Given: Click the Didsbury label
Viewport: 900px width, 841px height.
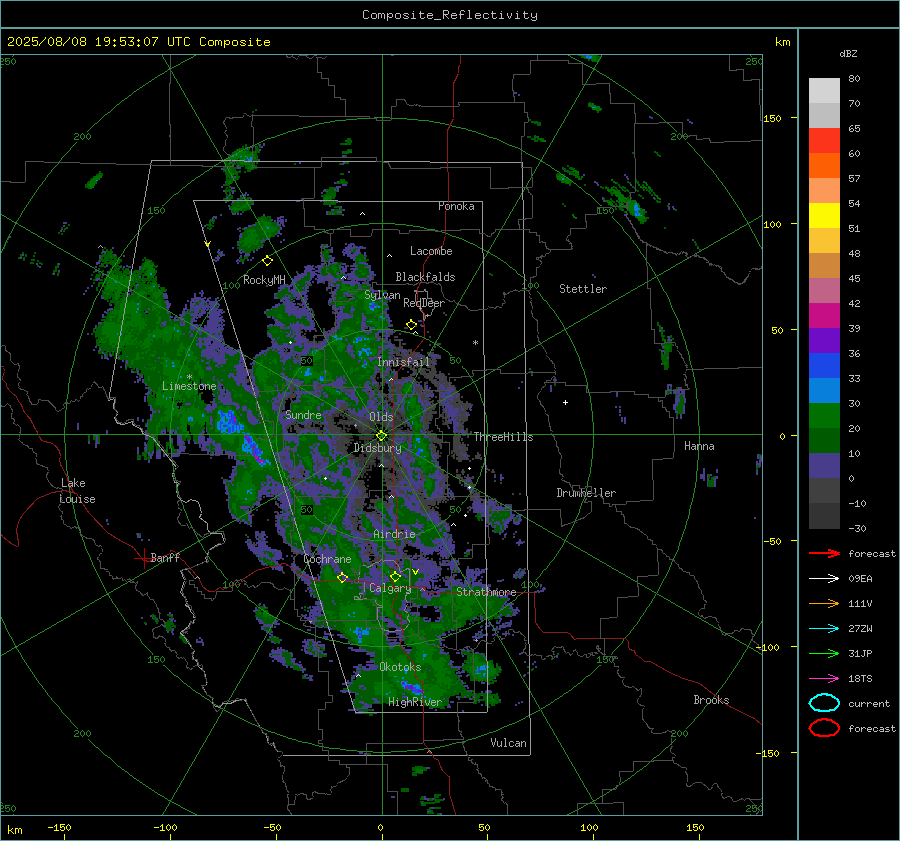Looking at the screenshot, I should pos(378,448).
